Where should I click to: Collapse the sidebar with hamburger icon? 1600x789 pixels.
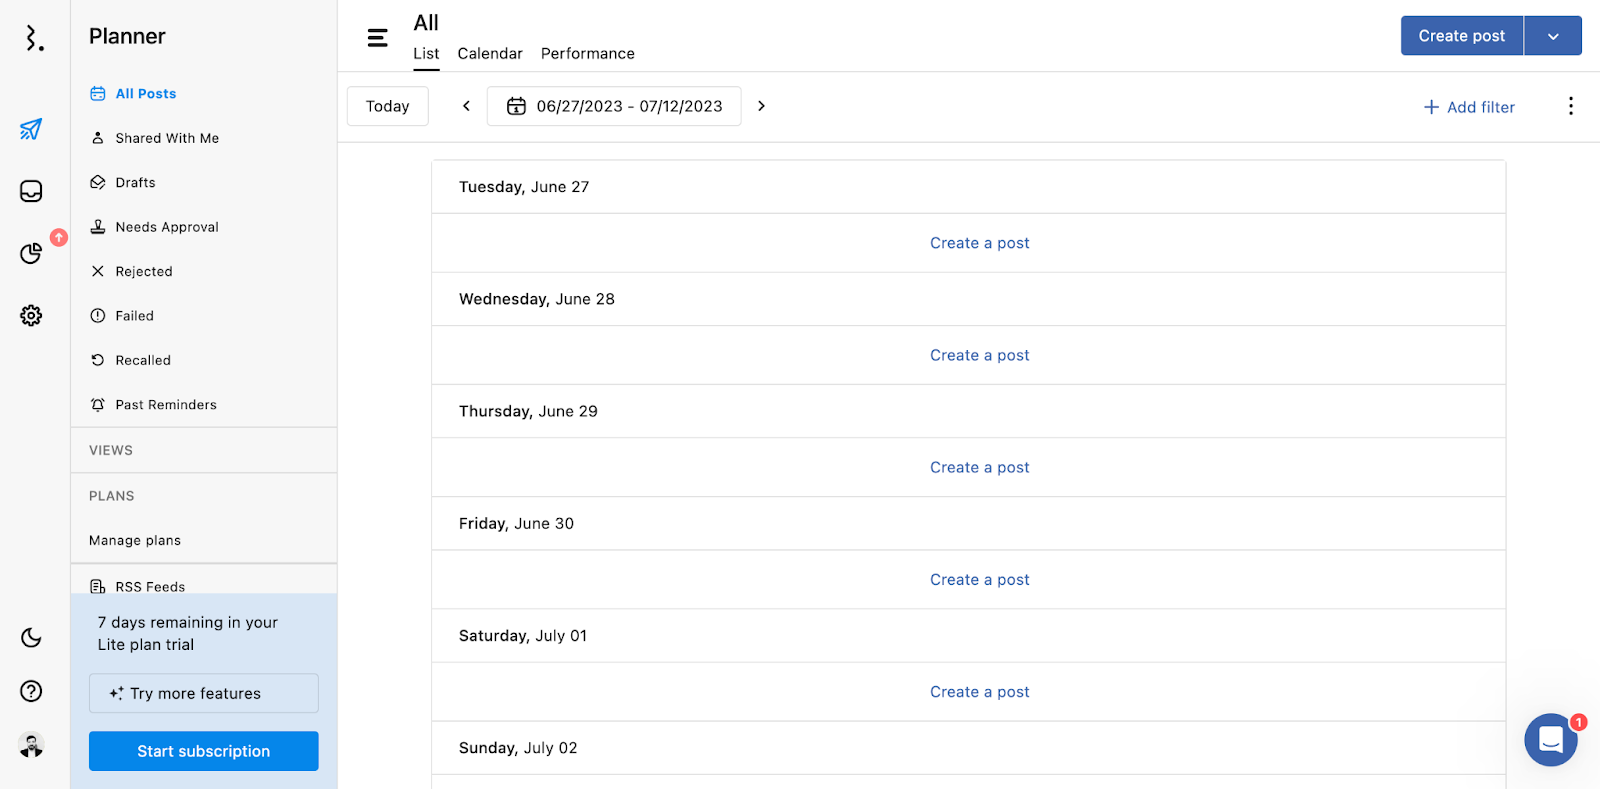[x=377, y=38]
